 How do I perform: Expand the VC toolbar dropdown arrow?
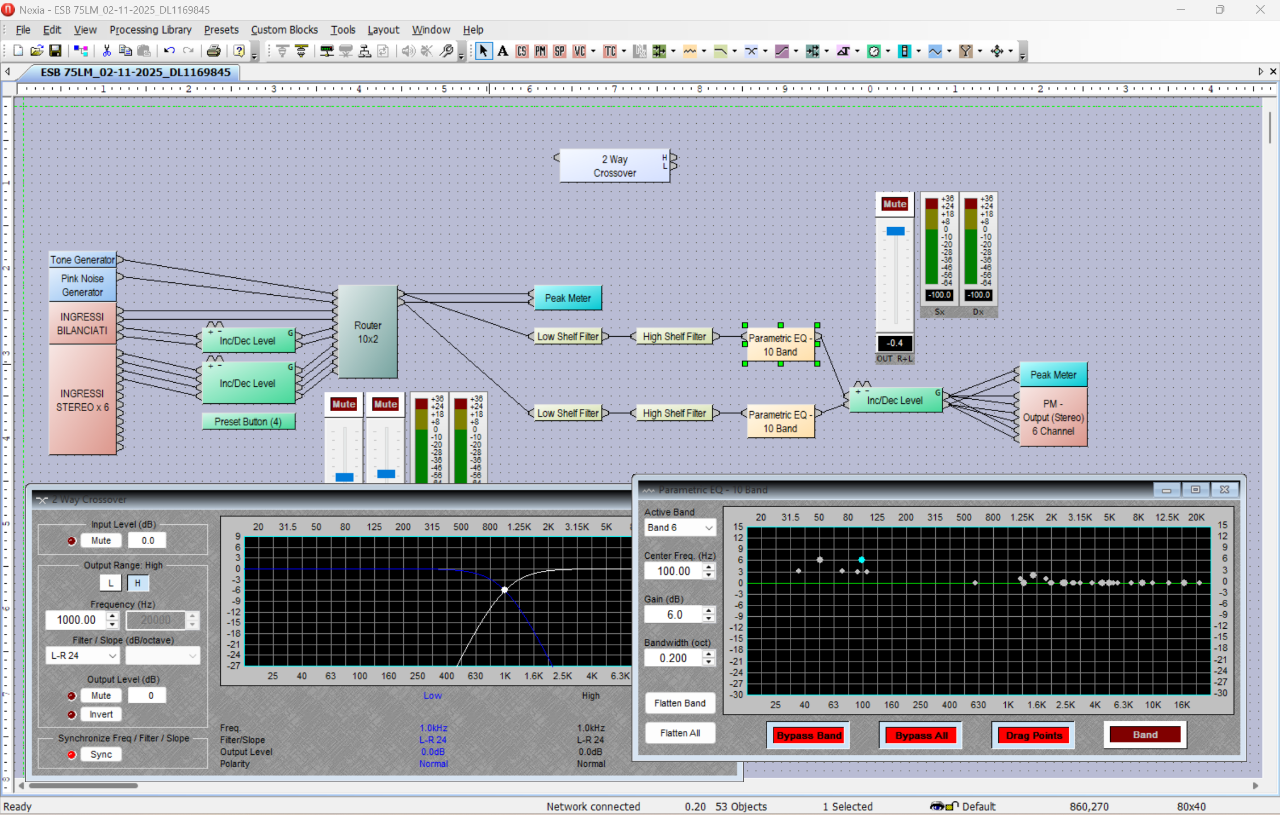(x=594, y=51)
